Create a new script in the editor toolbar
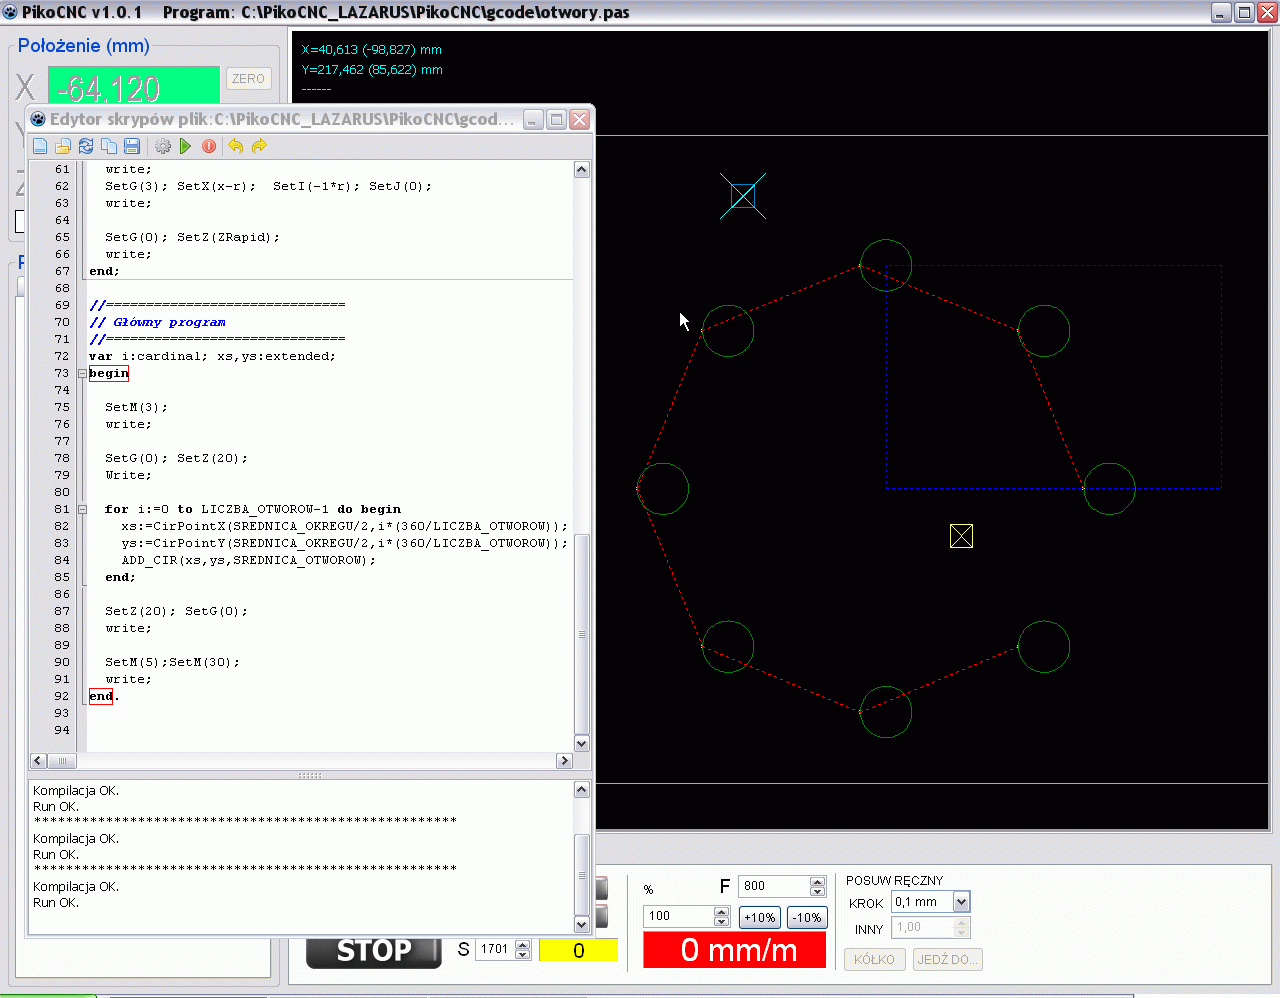1280x998 pixels. 40,146
